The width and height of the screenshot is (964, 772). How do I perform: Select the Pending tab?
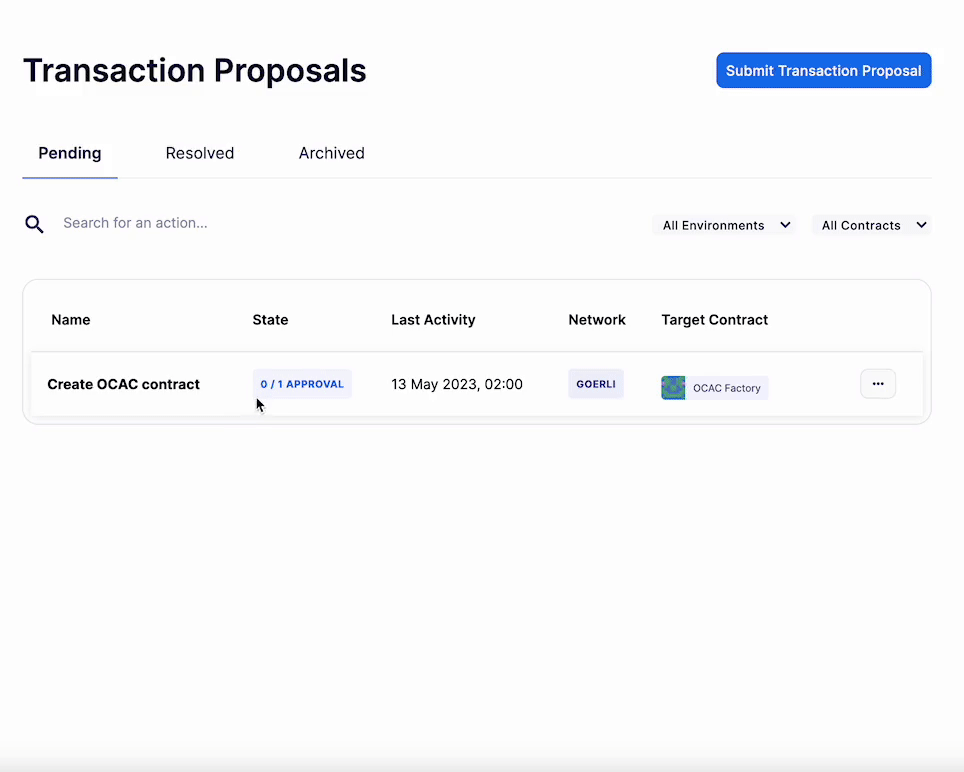pyautogui.click(x=70, y=153)
